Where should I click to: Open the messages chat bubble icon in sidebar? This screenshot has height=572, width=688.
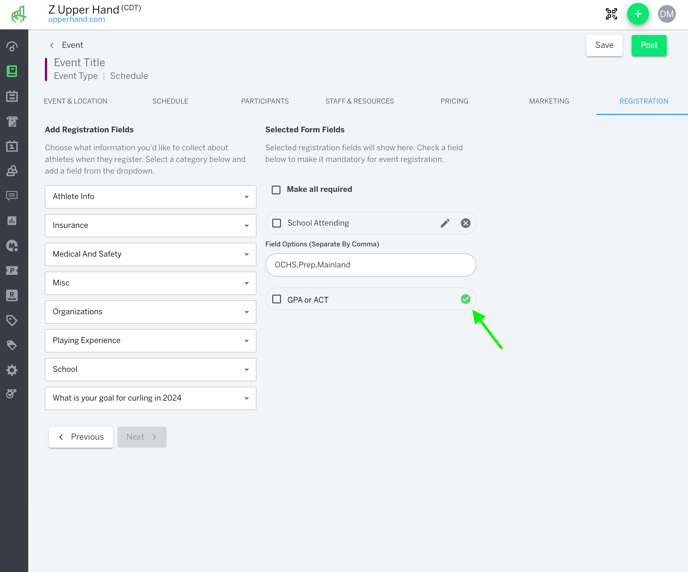coord(12,196)
